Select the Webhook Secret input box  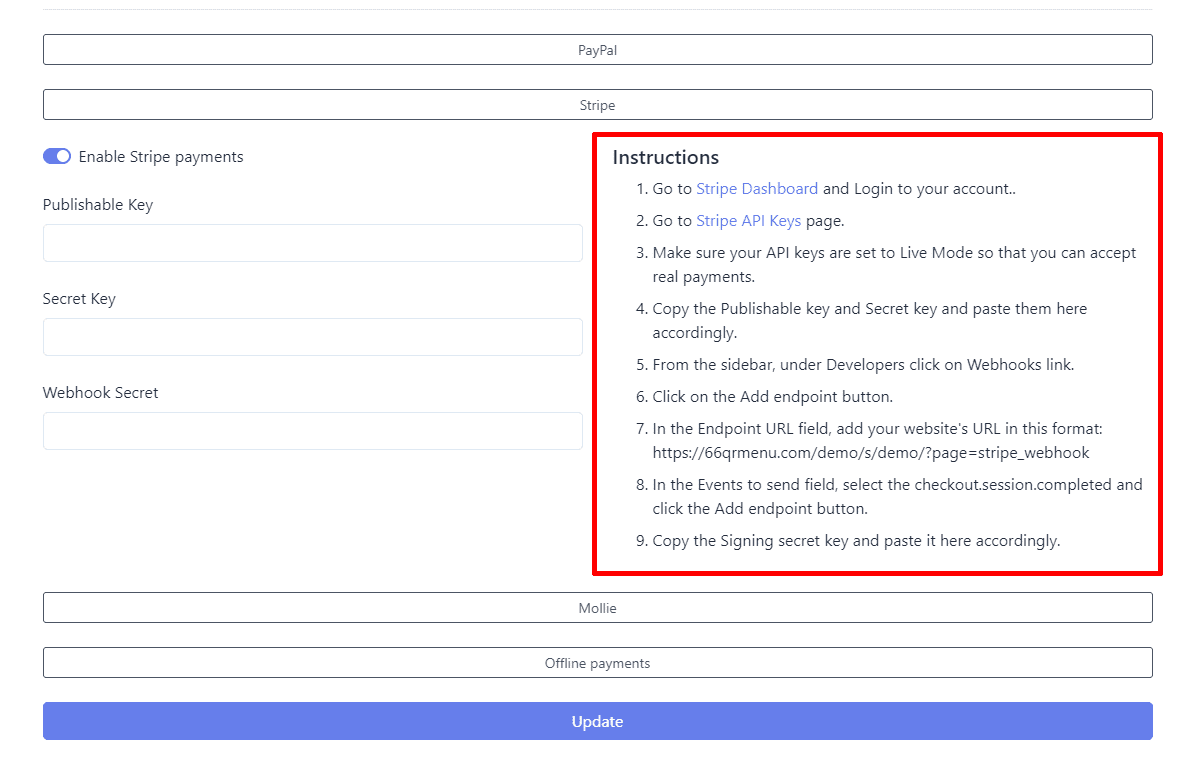point(312,431)
